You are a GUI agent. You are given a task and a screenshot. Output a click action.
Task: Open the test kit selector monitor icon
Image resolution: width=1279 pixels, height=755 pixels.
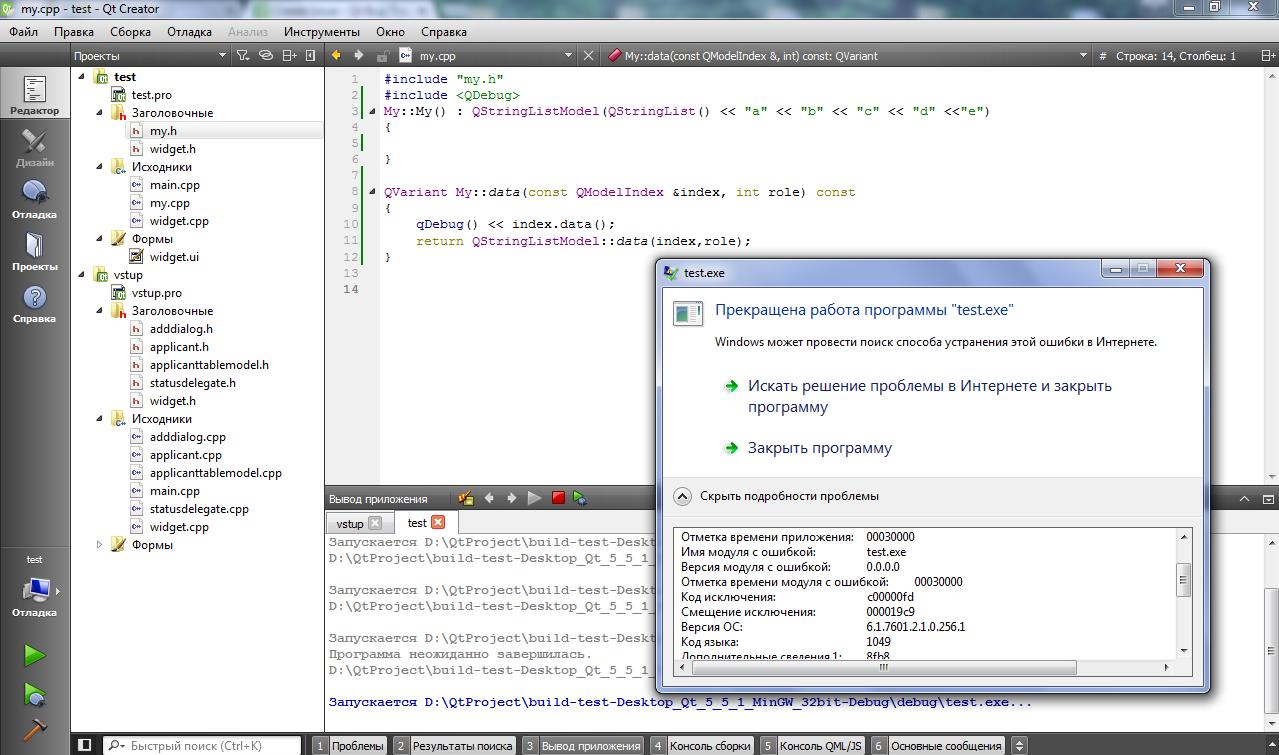(x=38, y=590)
